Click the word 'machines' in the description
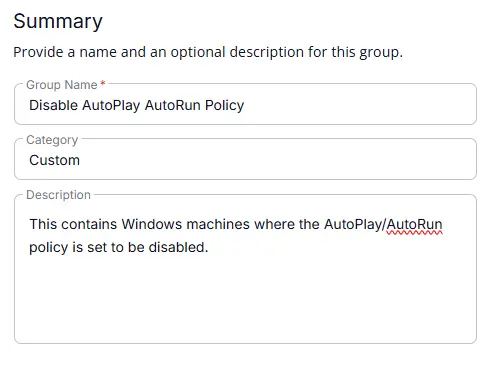Viewport: 493px width, 372px height. (x=218, y=224)
